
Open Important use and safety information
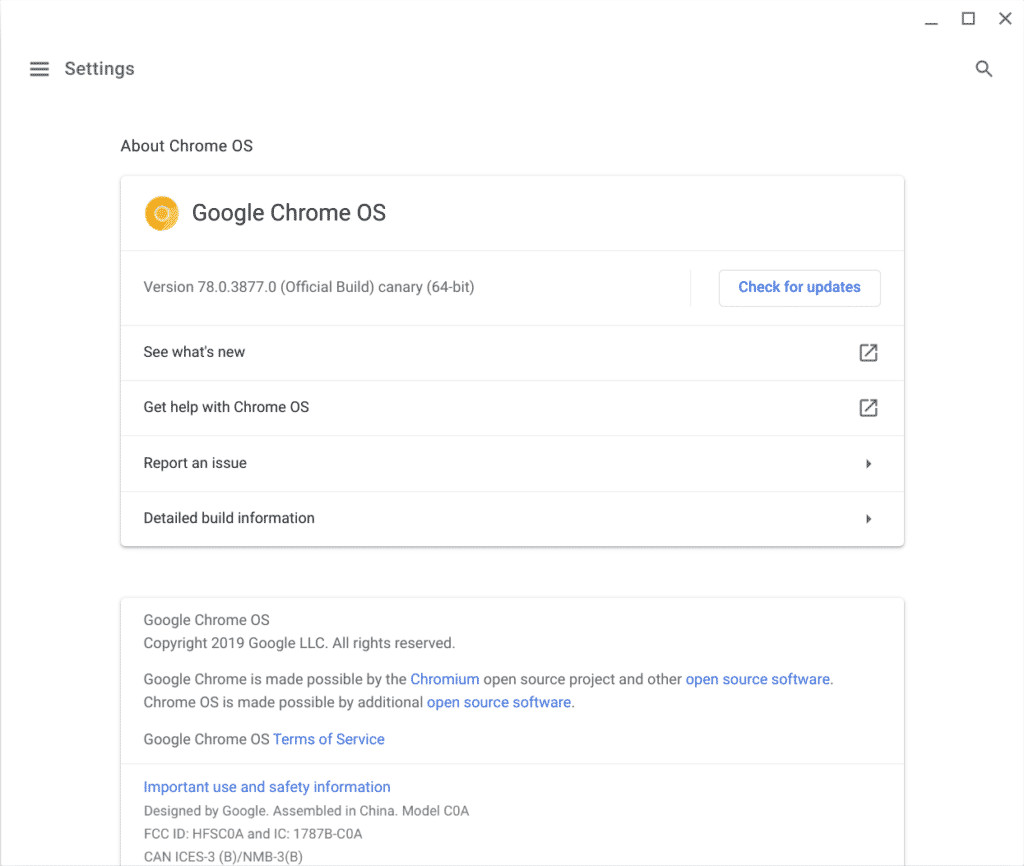click(x=267, y=787)
